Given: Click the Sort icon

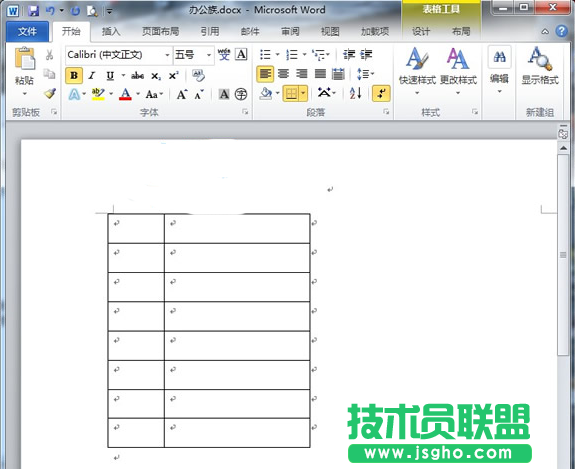Looking at the screenshot, I should pos(355,94).
